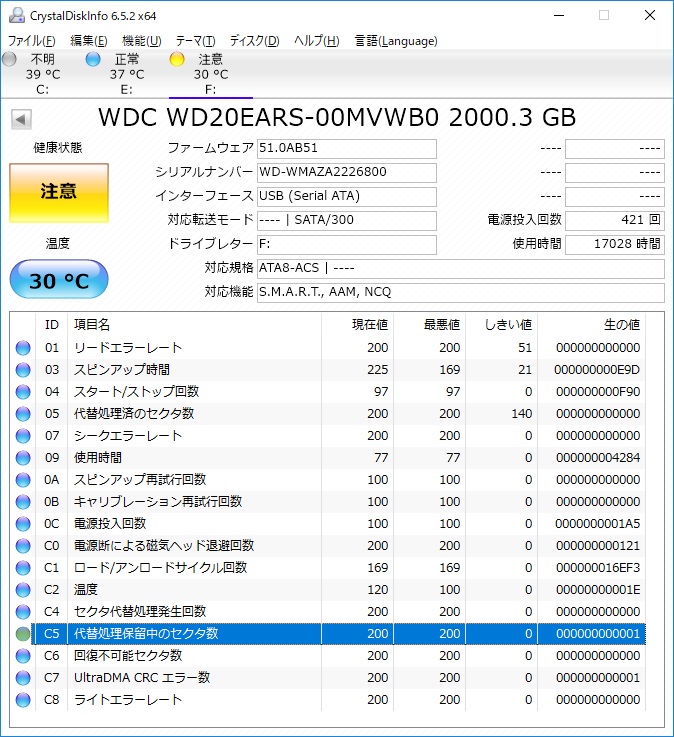Click the CrystalDiskInfo app icon in title bar
Screen dimensions: 674x737
pyautogui.click(x=16, y=16)
